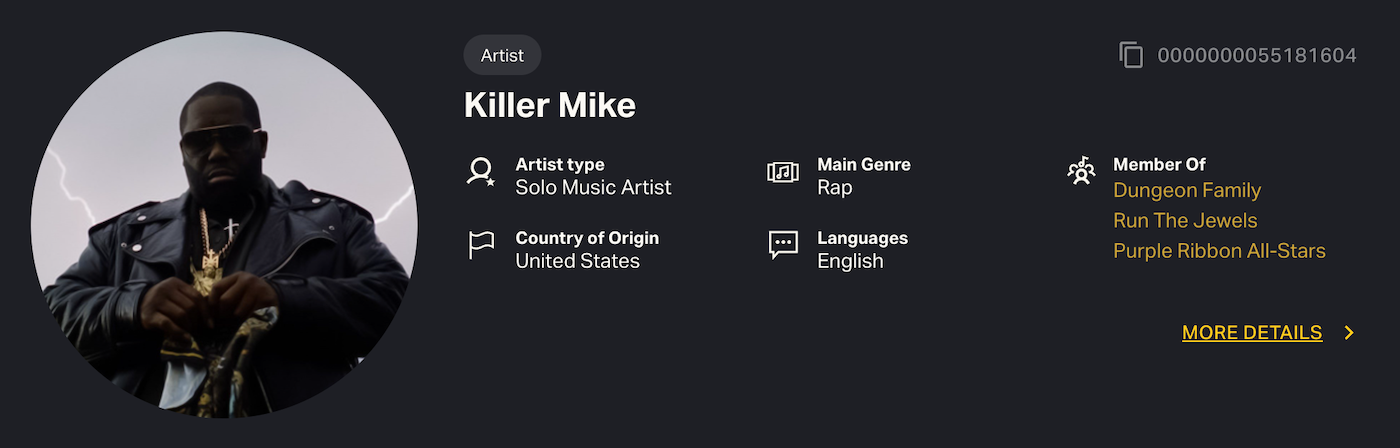
Task: Click the English language value
Action: point(850,261)
